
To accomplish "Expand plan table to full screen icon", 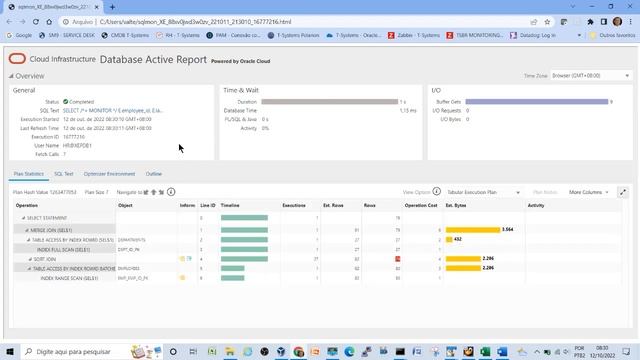I will [623, 192].
